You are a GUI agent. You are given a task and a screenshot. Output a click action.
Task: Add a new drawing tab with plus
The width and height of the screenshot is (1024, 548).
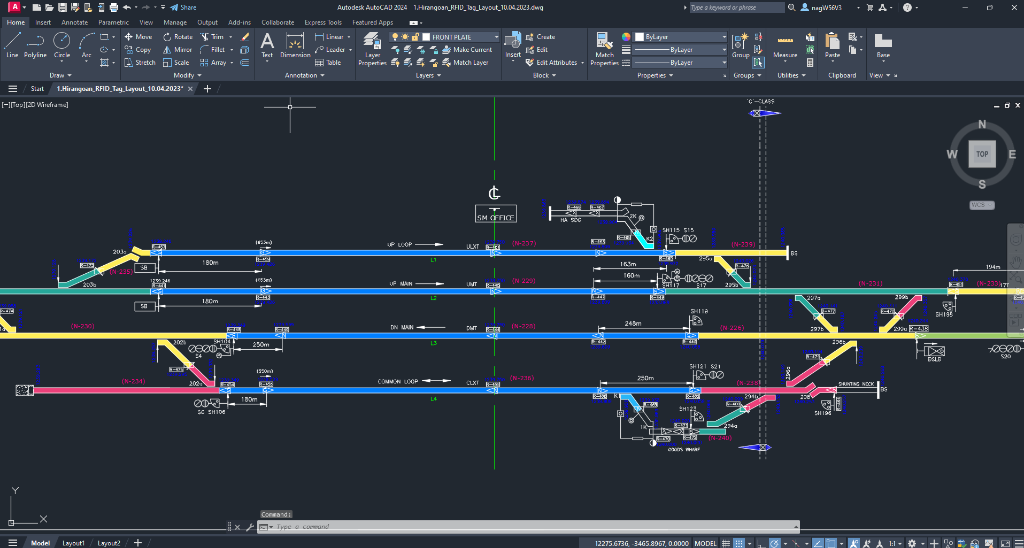click(208, 89)
